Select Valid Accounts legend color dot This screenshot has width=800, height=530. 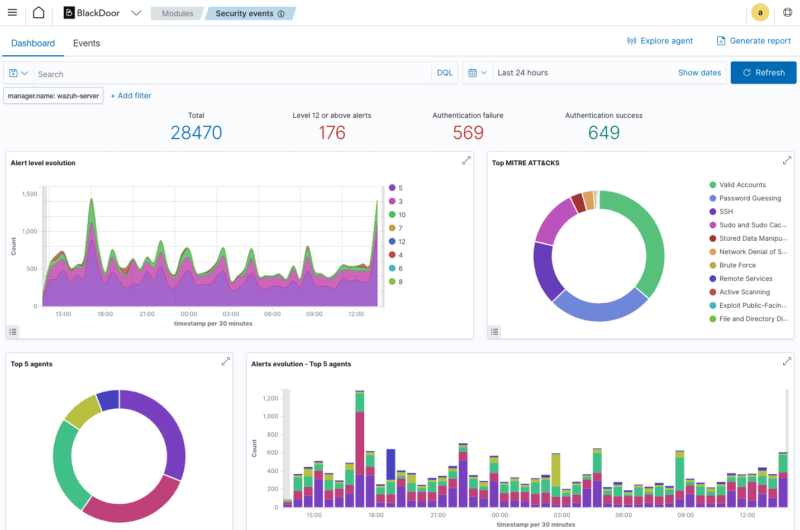click(712, 185)
